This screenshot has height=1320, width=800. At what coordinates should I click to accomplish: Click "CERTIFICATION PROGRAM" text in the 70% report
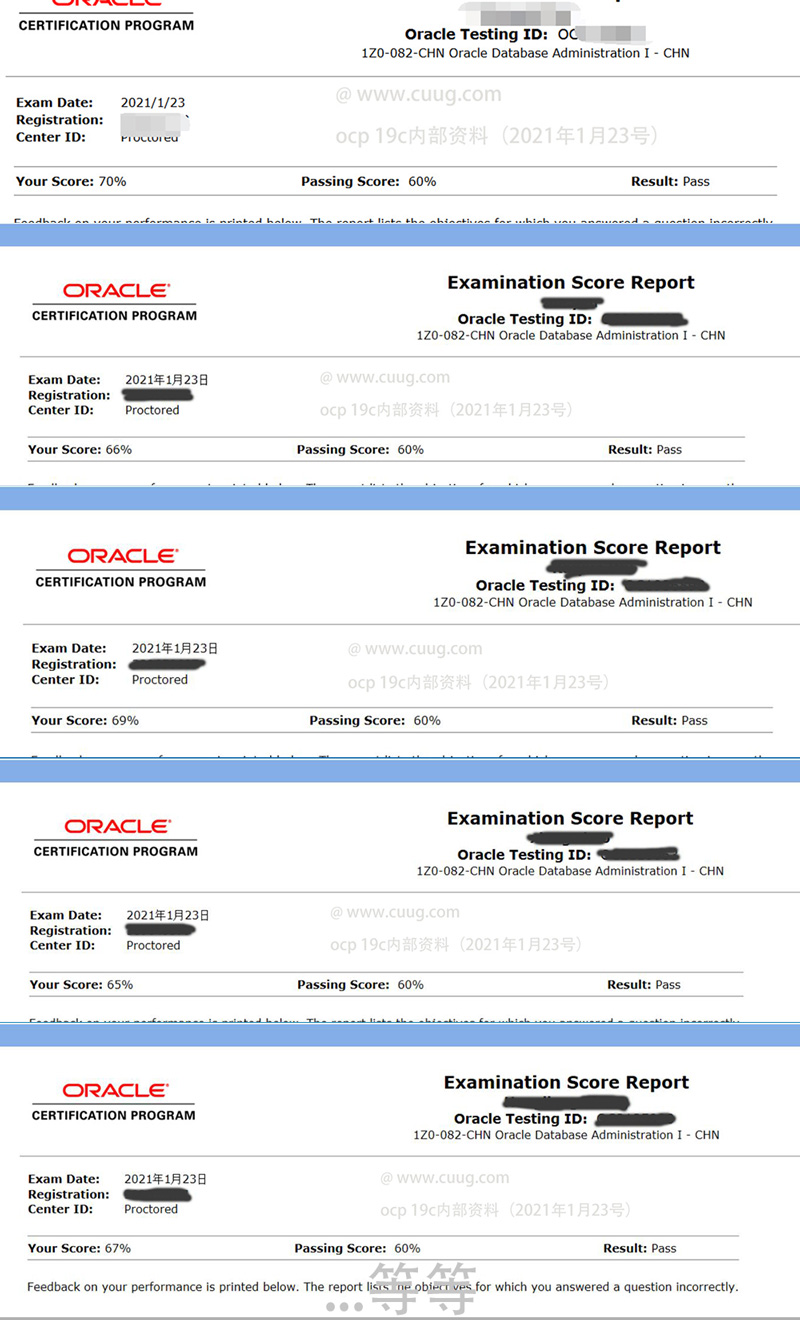pos(106,25)
